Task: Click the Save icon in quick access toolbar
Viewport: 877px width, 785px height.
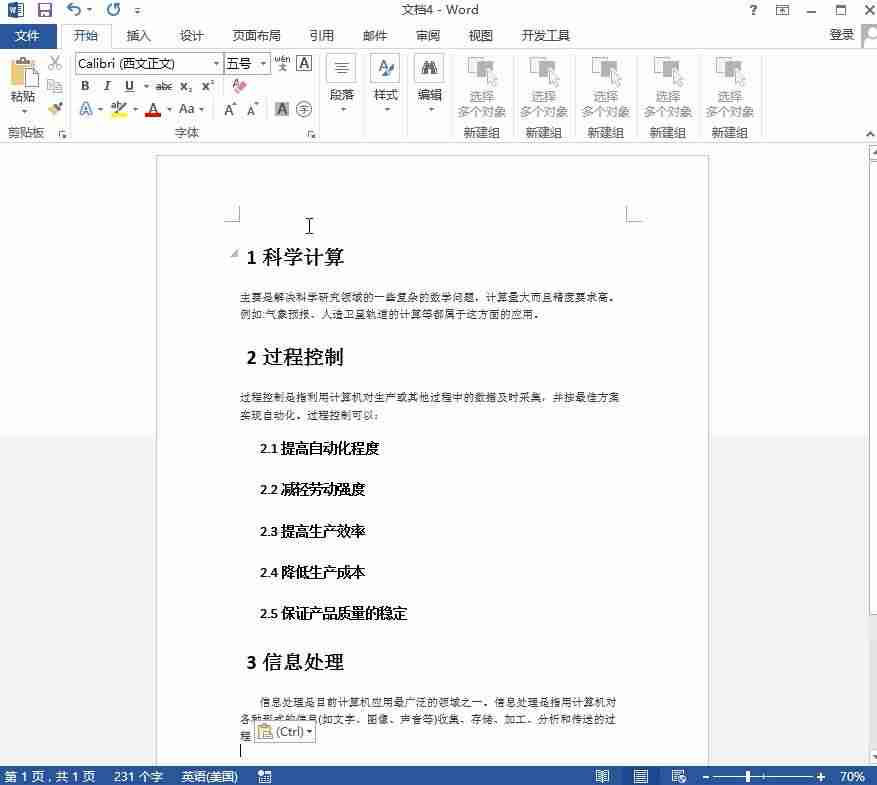Action: 44,10
